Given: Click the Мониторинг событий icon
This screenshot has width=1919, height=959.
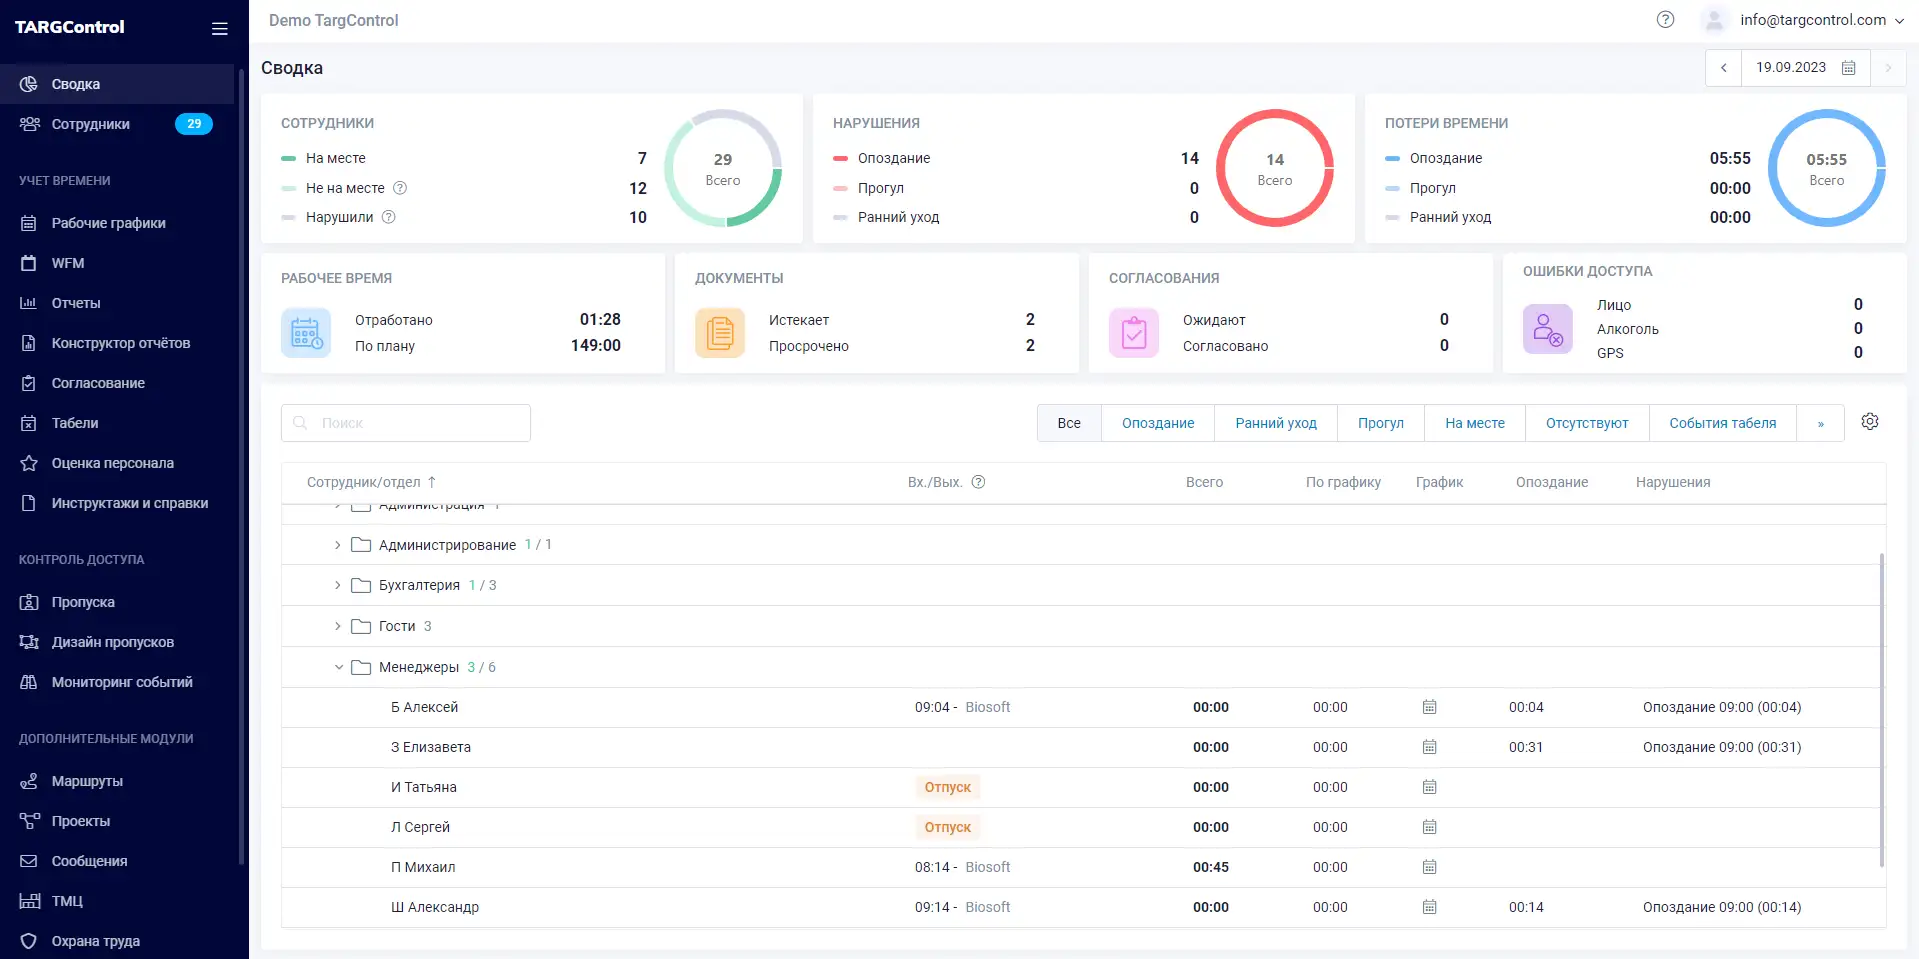Looking at the screenshot, I should (x=29, y=682).
